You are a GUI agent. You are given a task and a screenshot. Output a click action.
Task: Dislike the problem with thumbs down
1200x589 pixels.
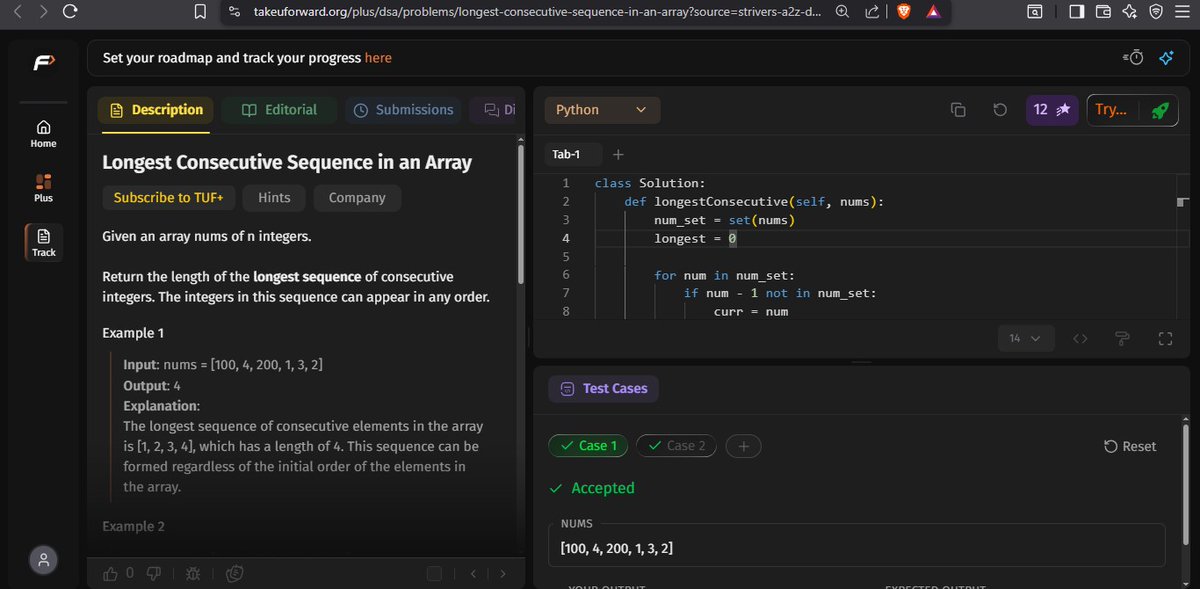click(x=155, y=573)
